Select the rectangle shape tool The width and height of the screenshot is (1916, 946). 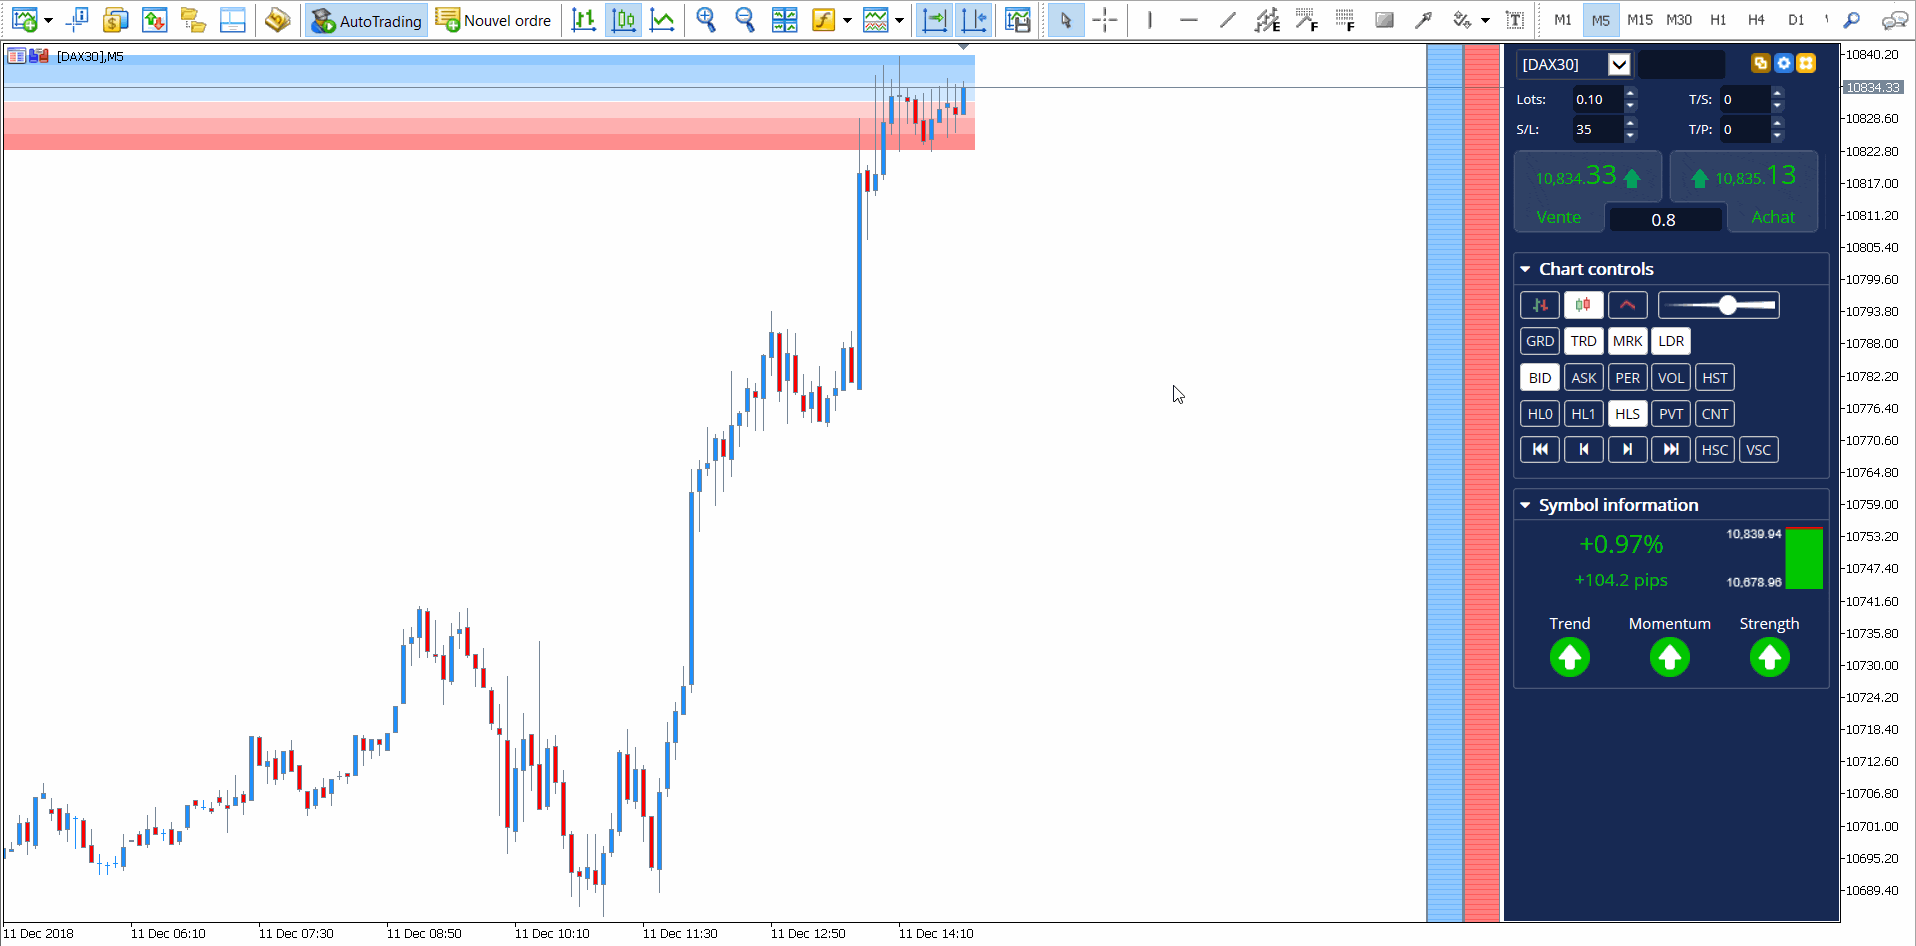[1384, 20]
